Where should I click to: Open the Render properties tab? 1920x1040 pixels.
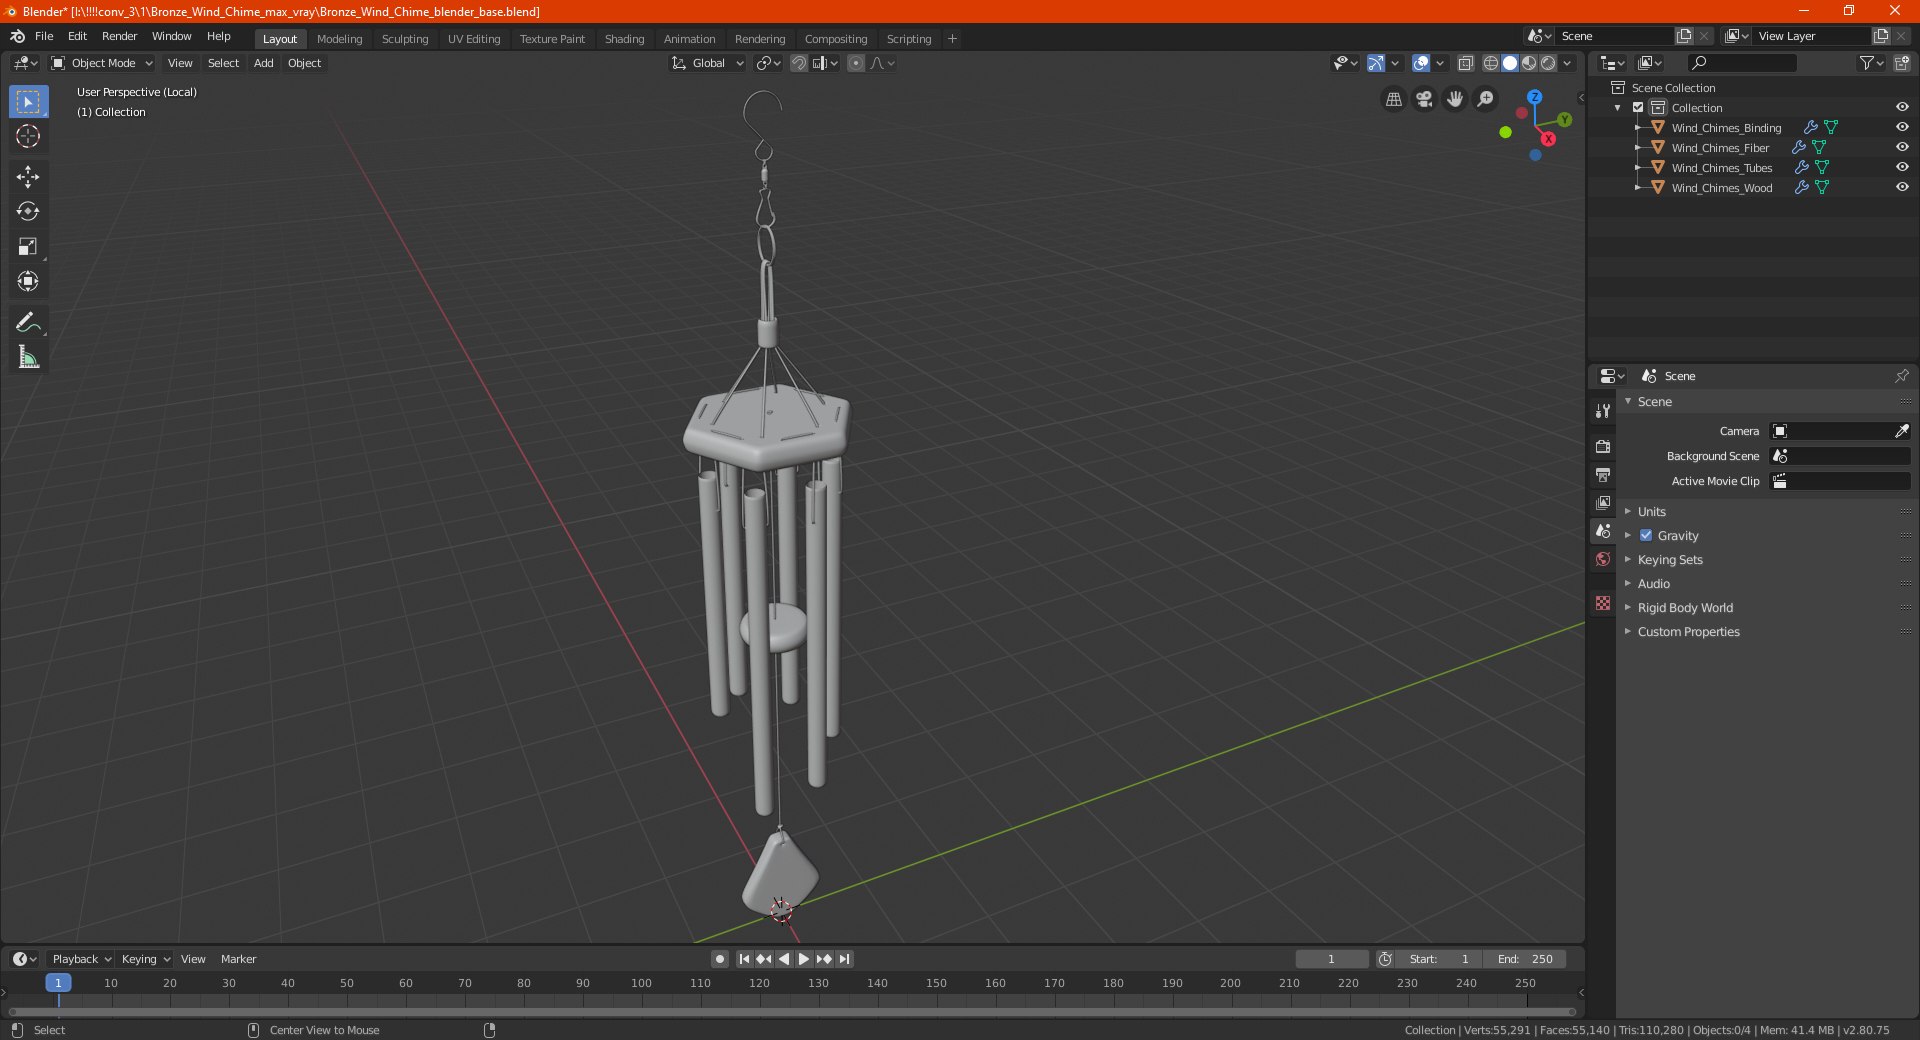[x=1603, y=446]
